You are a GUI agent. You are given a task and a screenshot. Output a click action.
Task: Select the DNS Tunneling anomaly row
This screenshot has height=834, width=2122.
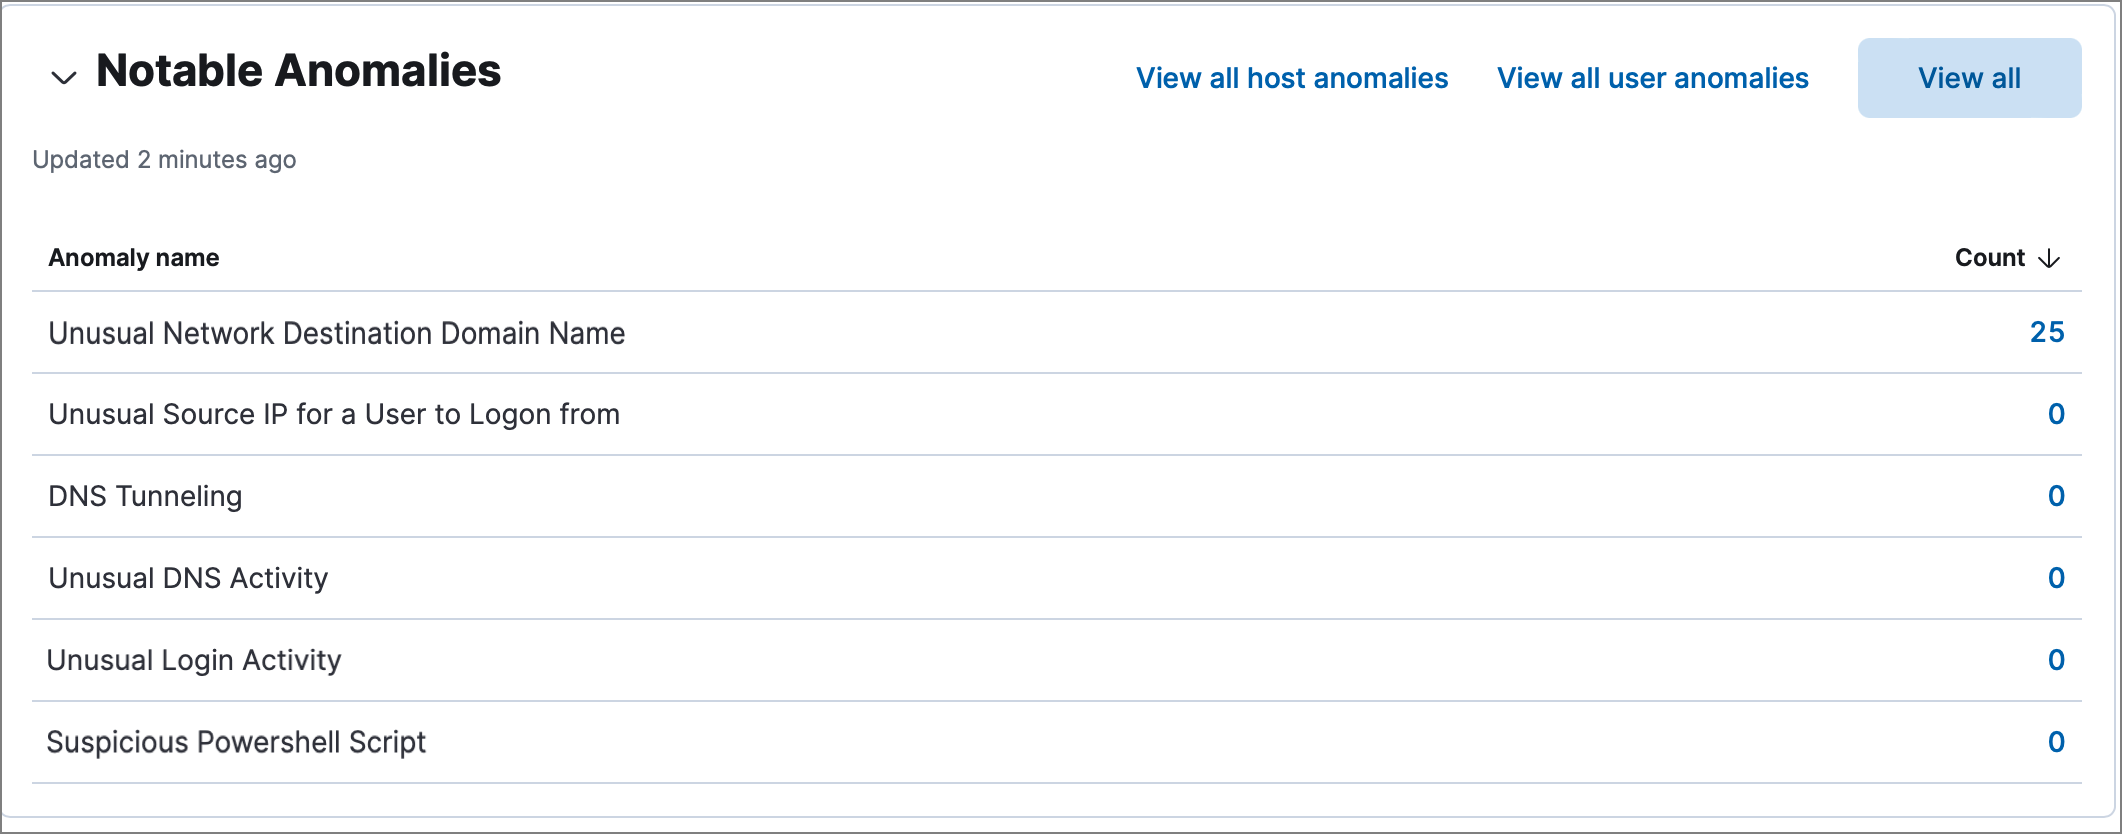pos(146,496)
